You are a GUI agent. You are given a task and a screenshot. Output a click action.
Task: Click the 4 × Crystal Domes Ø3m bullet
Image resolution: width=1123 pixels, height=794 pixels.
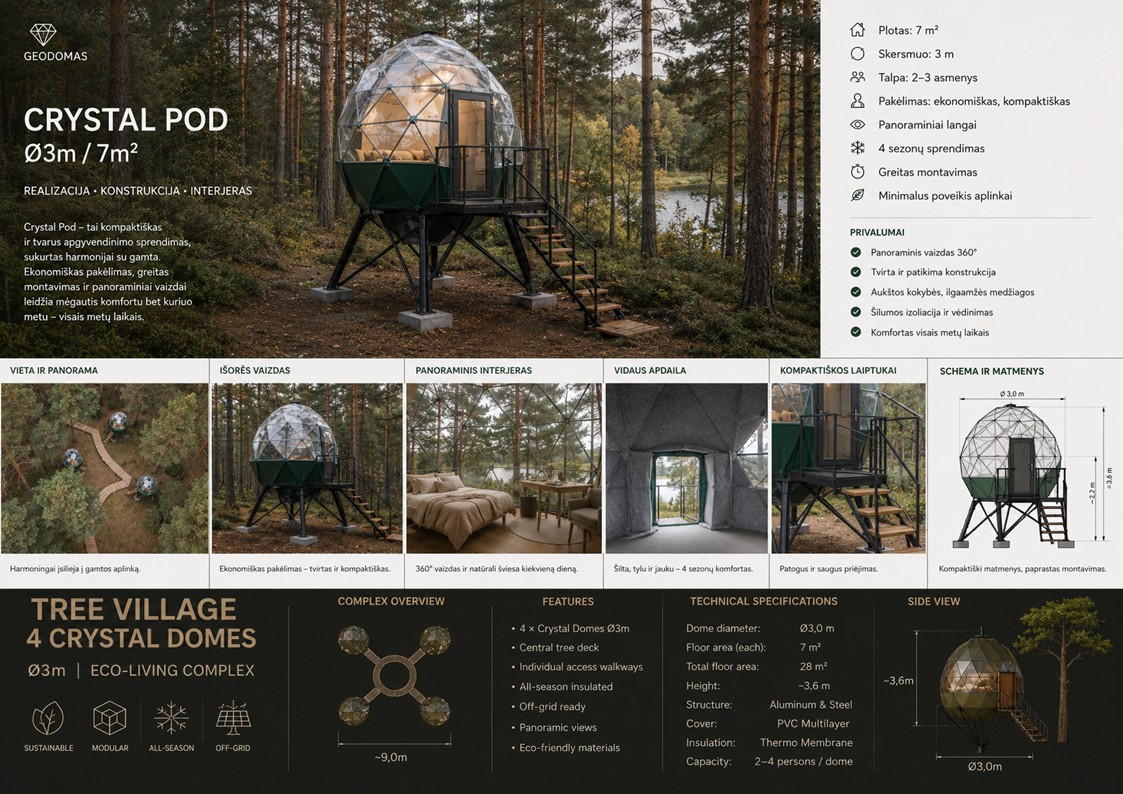[570, 629]
